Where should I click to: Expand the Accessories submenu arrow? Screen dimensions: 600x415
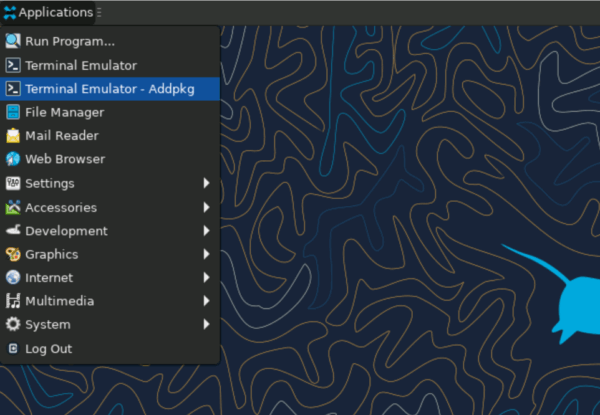coord(207,207)
